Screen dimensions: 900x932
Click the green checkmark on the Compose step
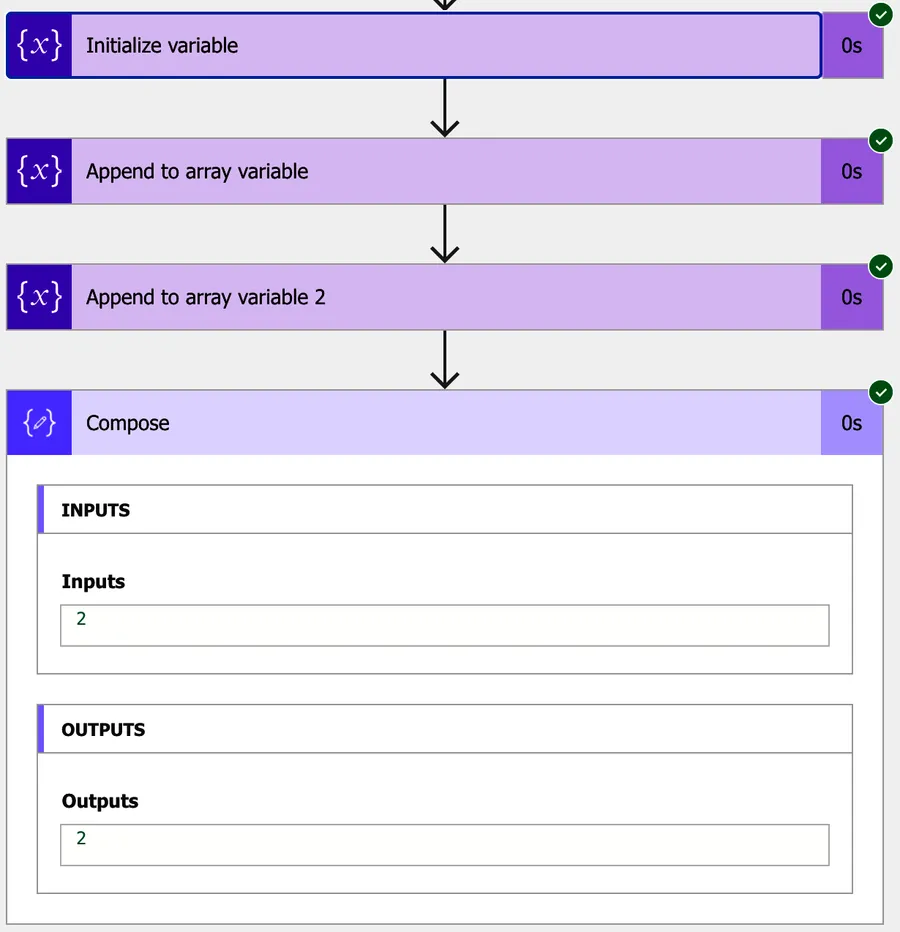click(x=880, y=392)
